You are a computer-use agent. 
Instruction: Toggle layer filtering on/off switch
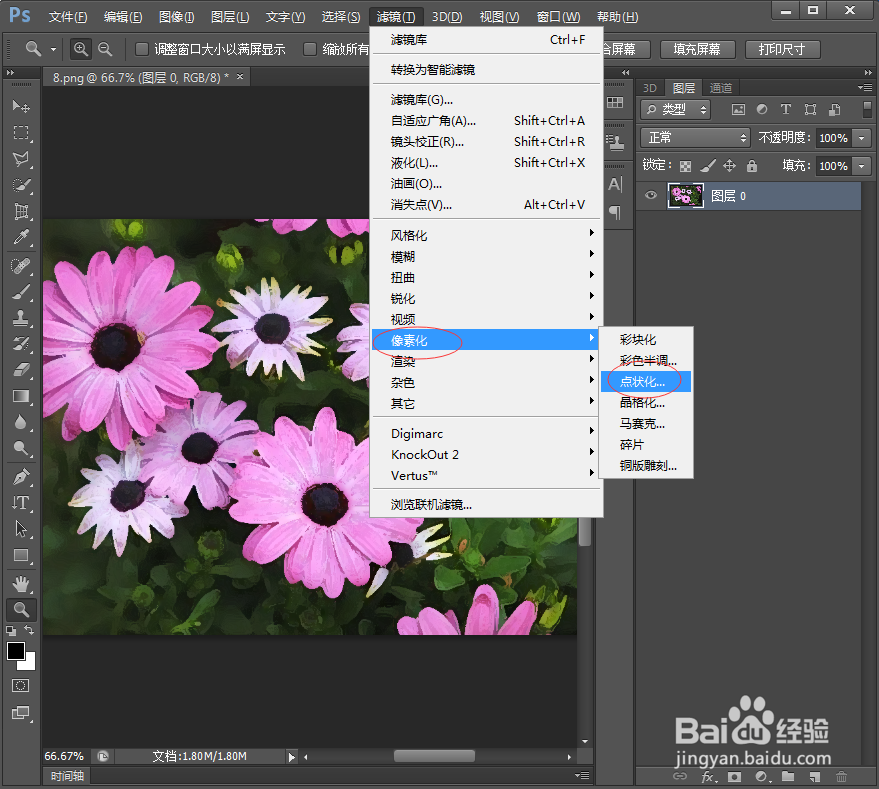pyautogui.click(x=867, y=109)
